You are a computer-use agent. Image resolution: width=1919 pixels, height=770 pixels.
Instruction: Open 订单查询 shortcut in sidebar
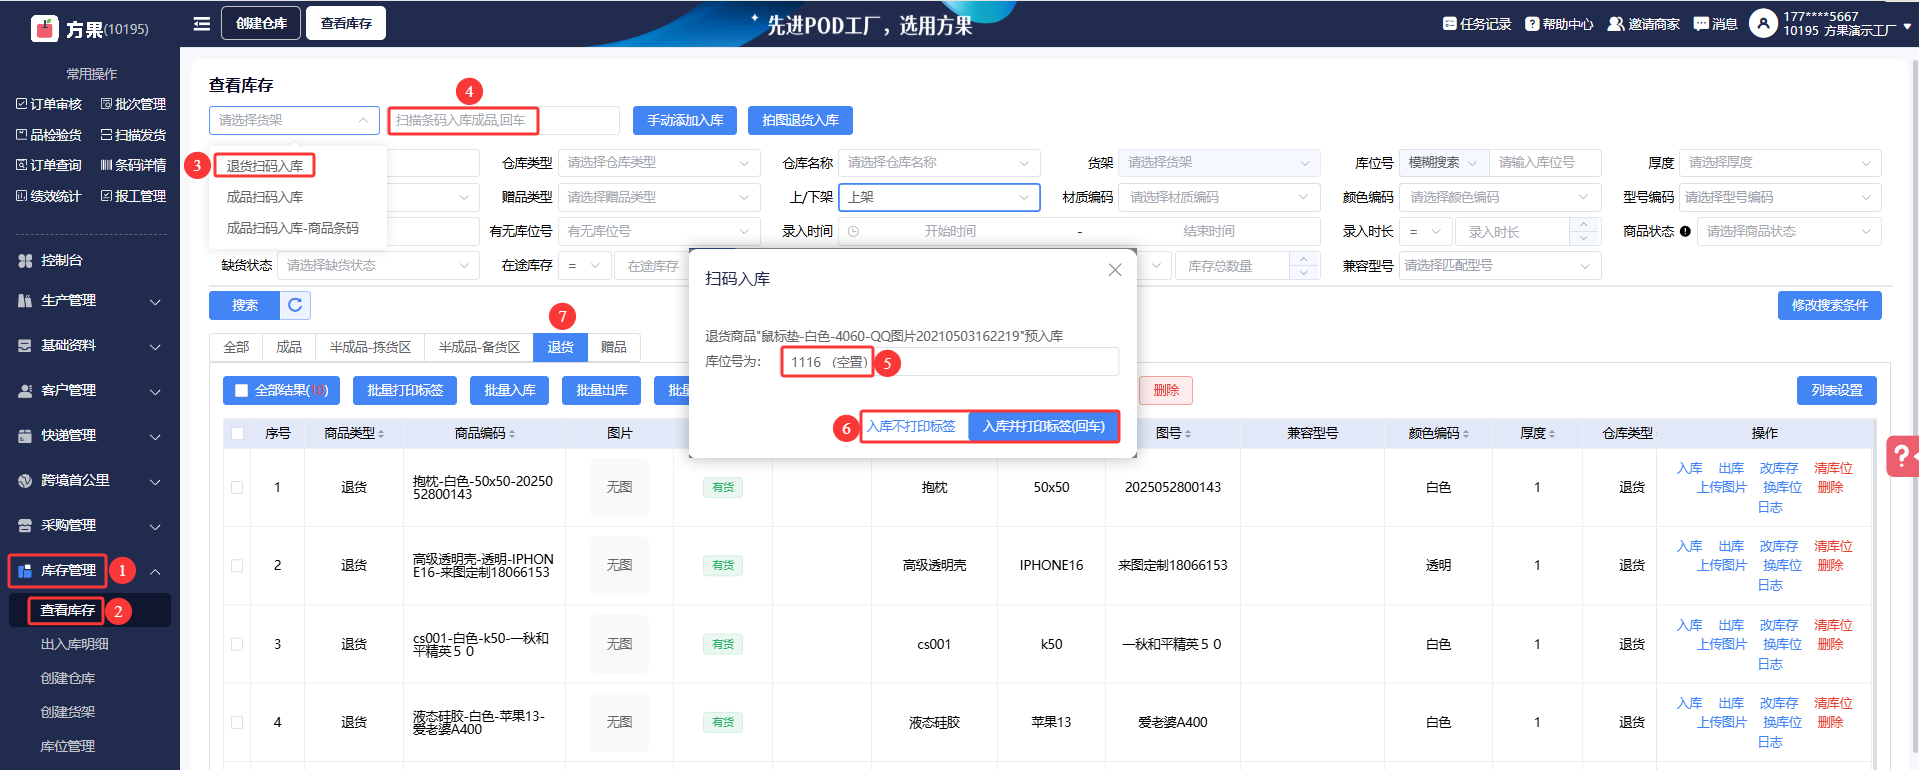click(x=49, y=165)
